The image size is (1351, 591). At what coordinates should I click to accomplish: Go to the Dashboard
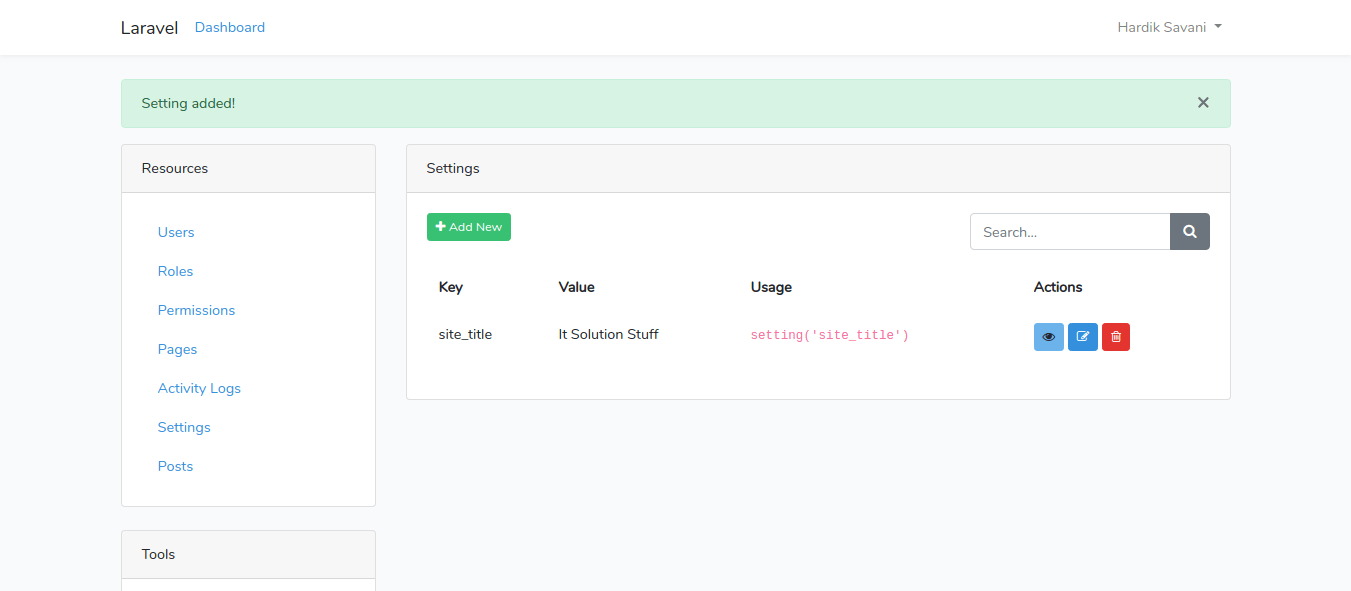point(230,27)
